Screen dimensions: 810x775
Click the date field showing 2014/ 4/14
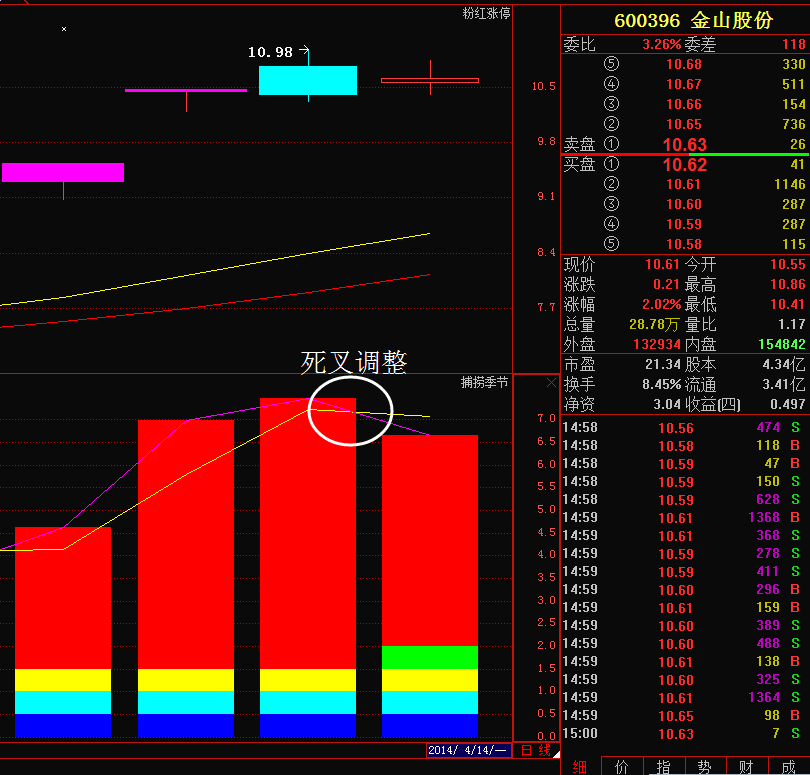tap(469, 750)
